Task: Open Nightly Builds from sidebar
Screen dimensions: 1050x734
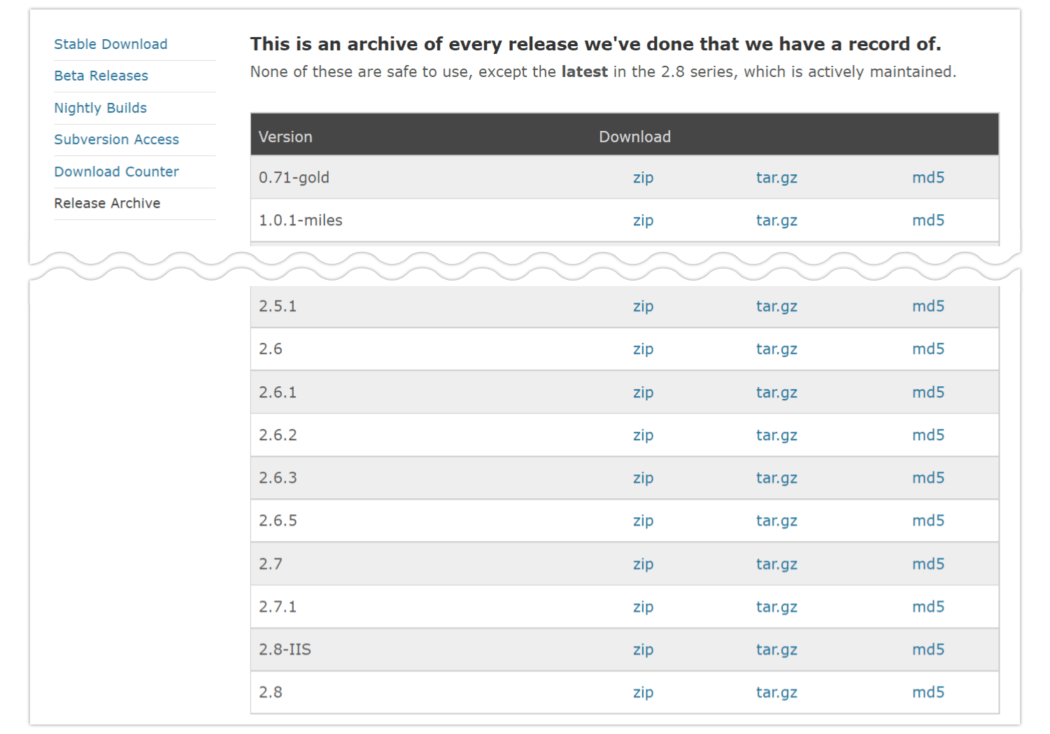Action: point(100,108)
